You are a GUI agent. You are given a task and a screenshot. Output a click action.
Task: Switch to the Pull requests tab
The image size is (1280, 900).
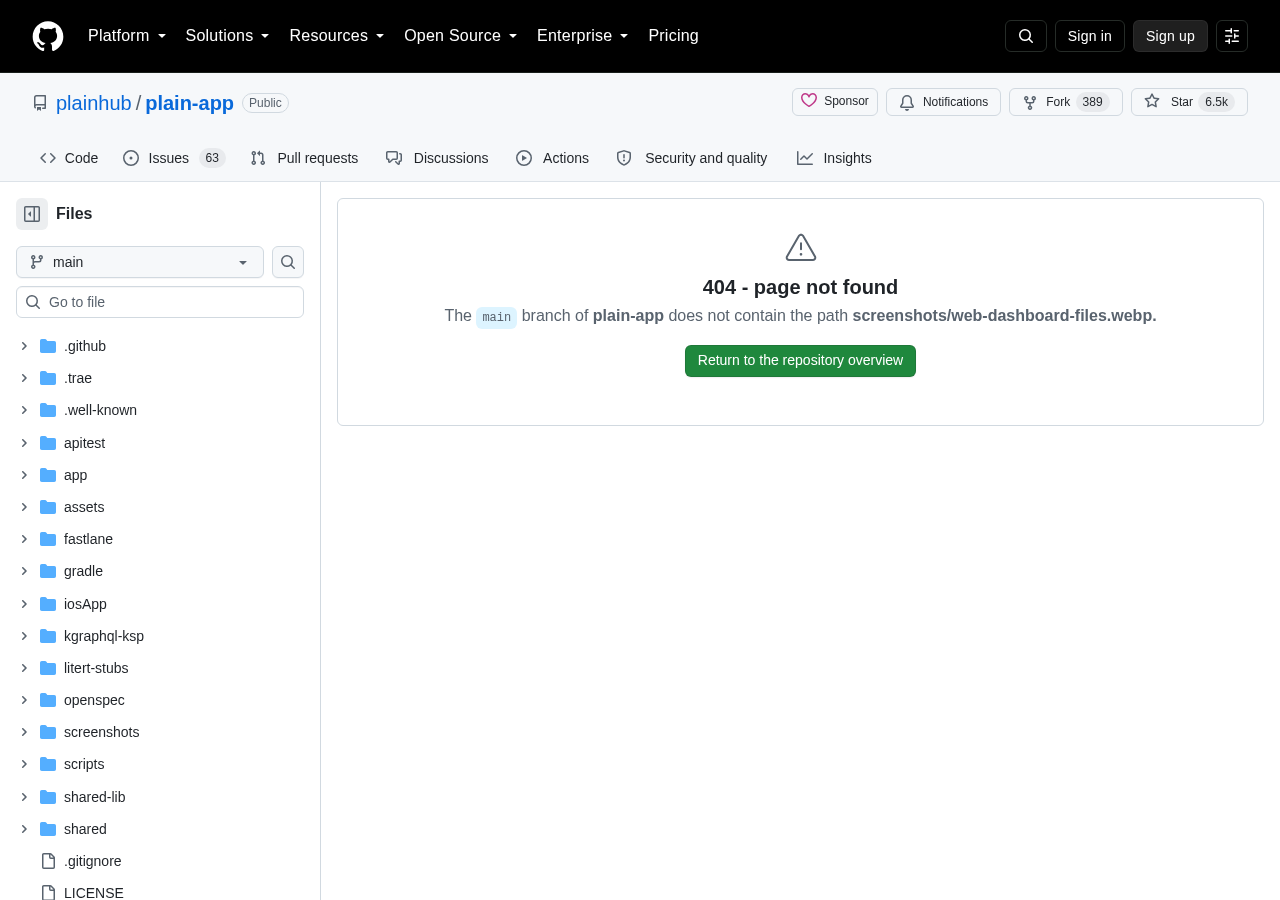[304, 158]
